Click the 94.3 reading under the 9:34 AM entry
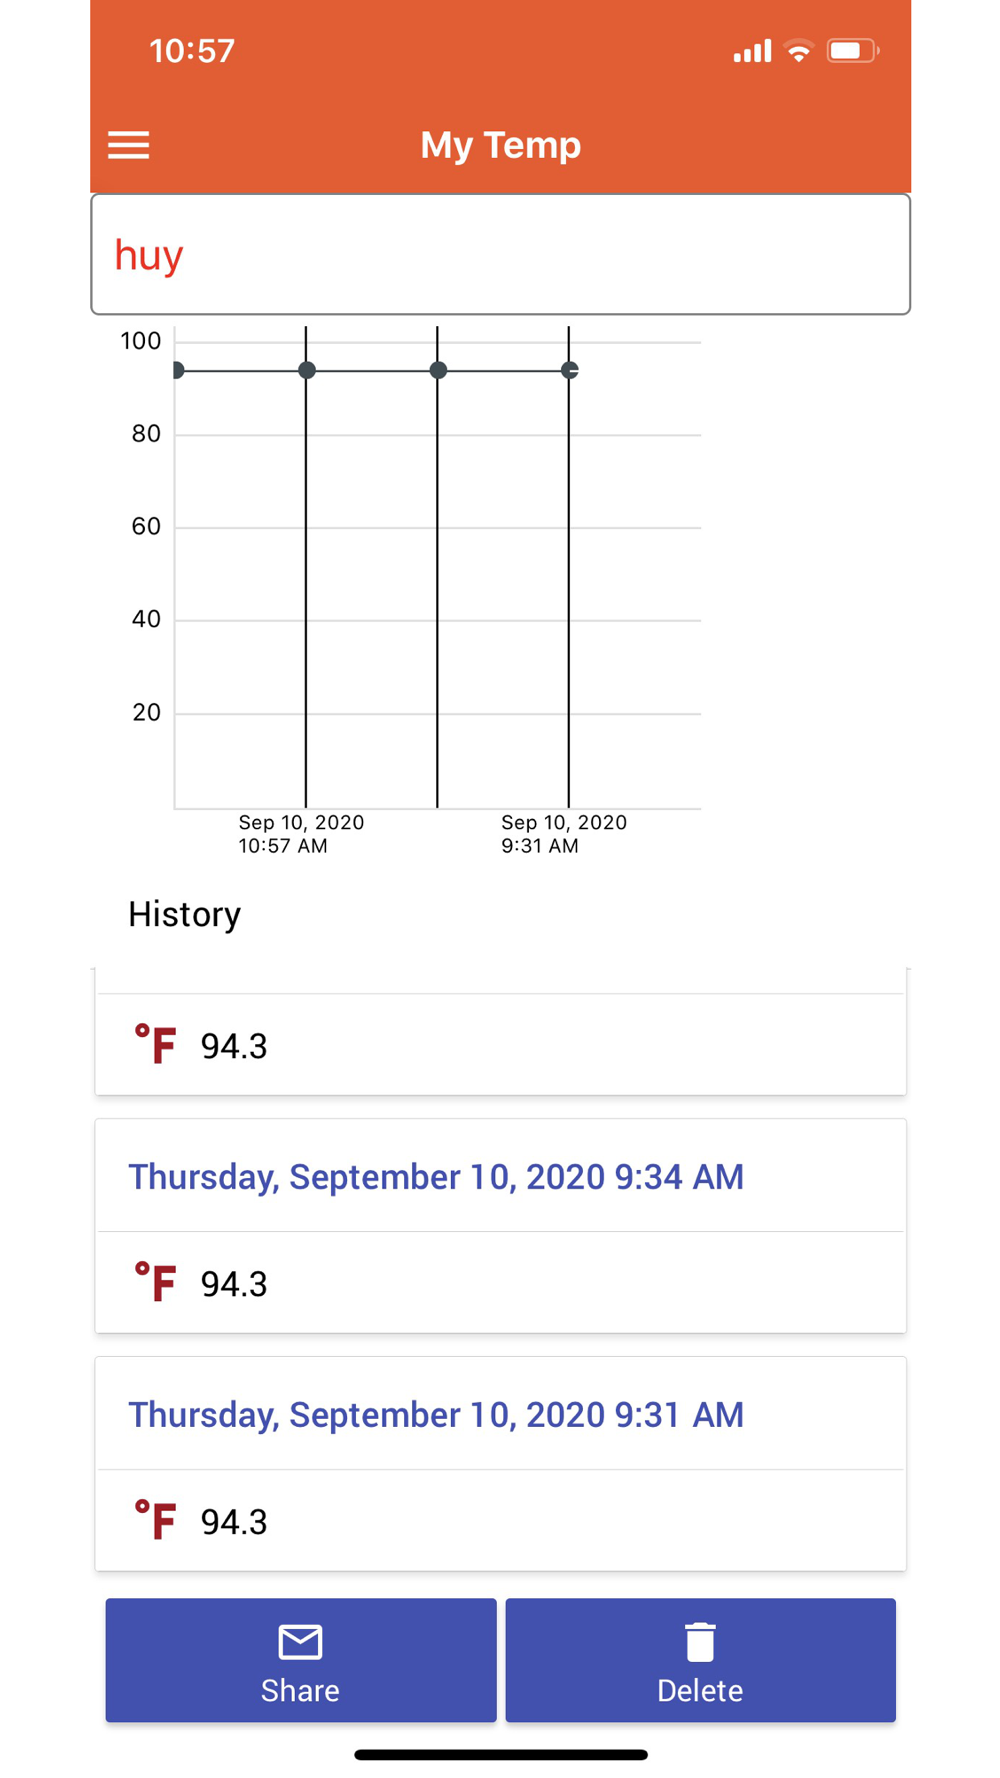1000x1778 pixels. [x=234, y=1284]
